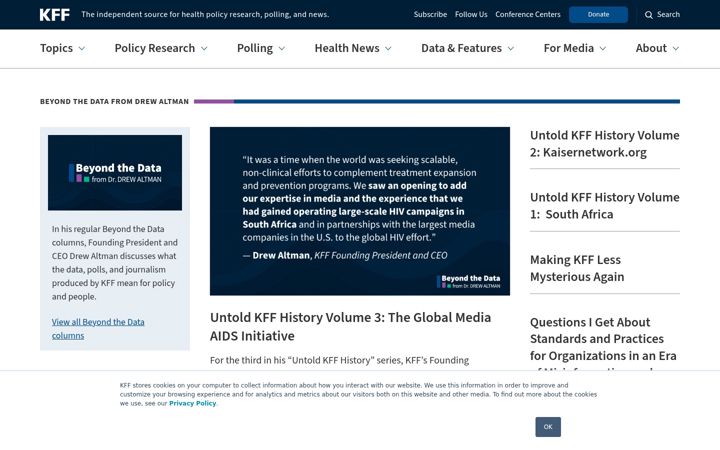Screen dimensions: 720x450
Task: Open the Follow Us link
Action: tap(471, 14)
